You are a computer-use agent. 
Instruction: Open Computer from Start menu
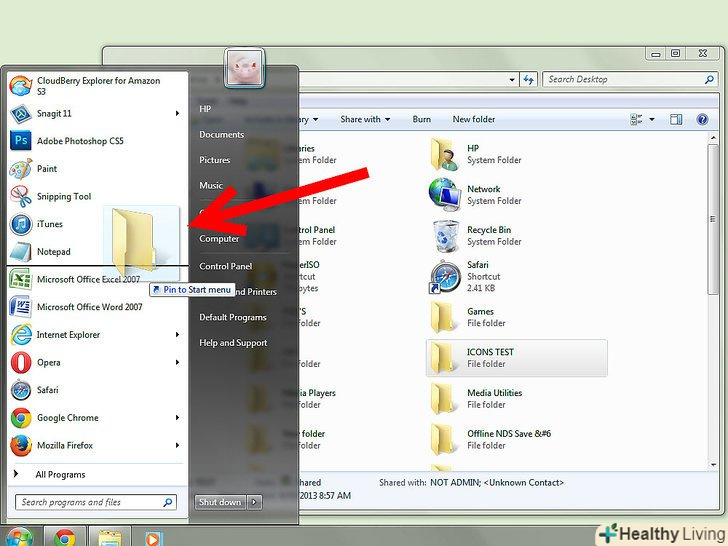pyautogui.click(x=219, y=239)
